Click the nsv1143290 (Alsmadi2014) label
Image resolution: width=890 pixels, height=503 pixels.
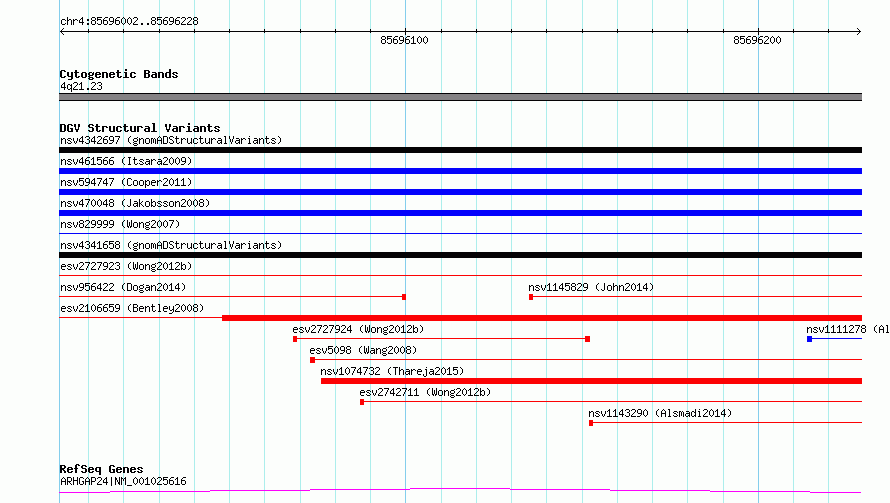pos(660,413)
